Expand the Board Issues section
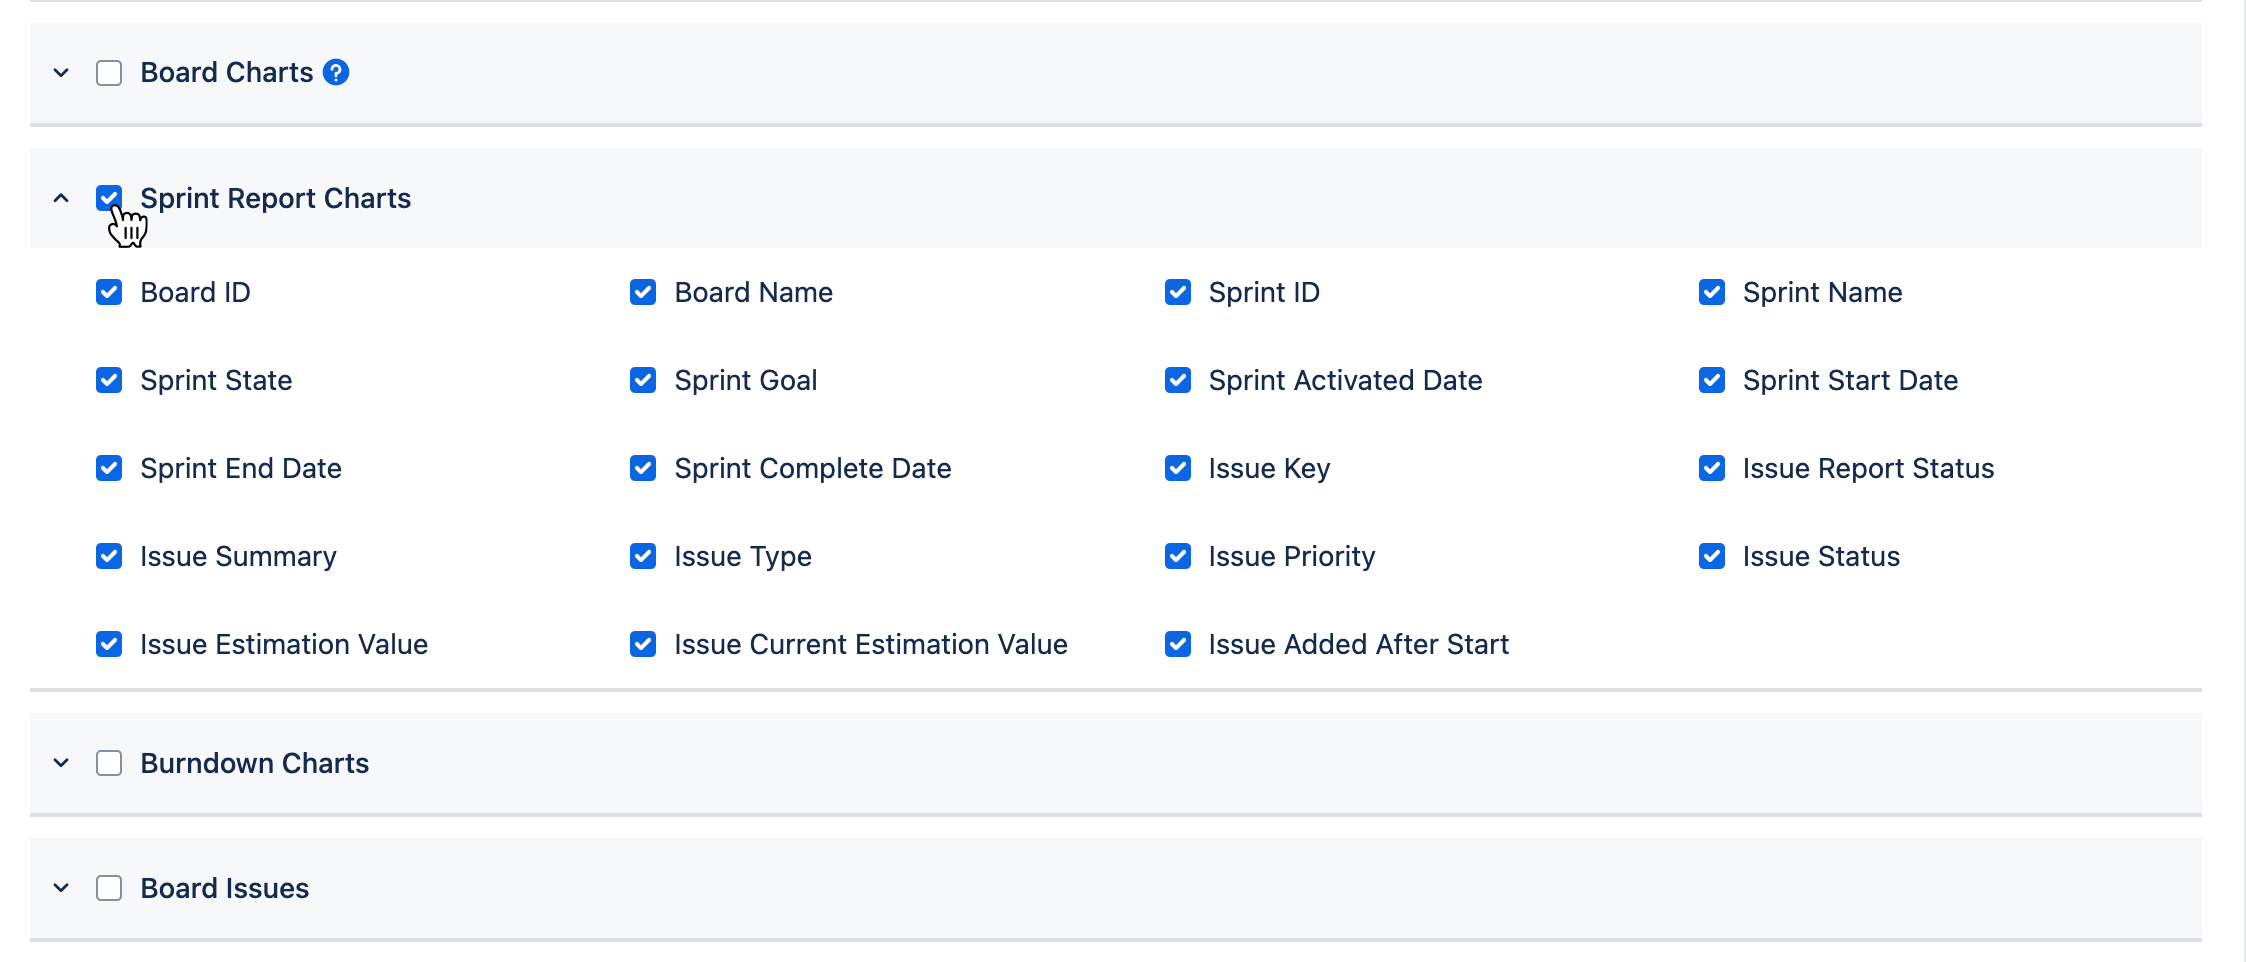This screenshot has width=2246, height=962. [60, 887]
